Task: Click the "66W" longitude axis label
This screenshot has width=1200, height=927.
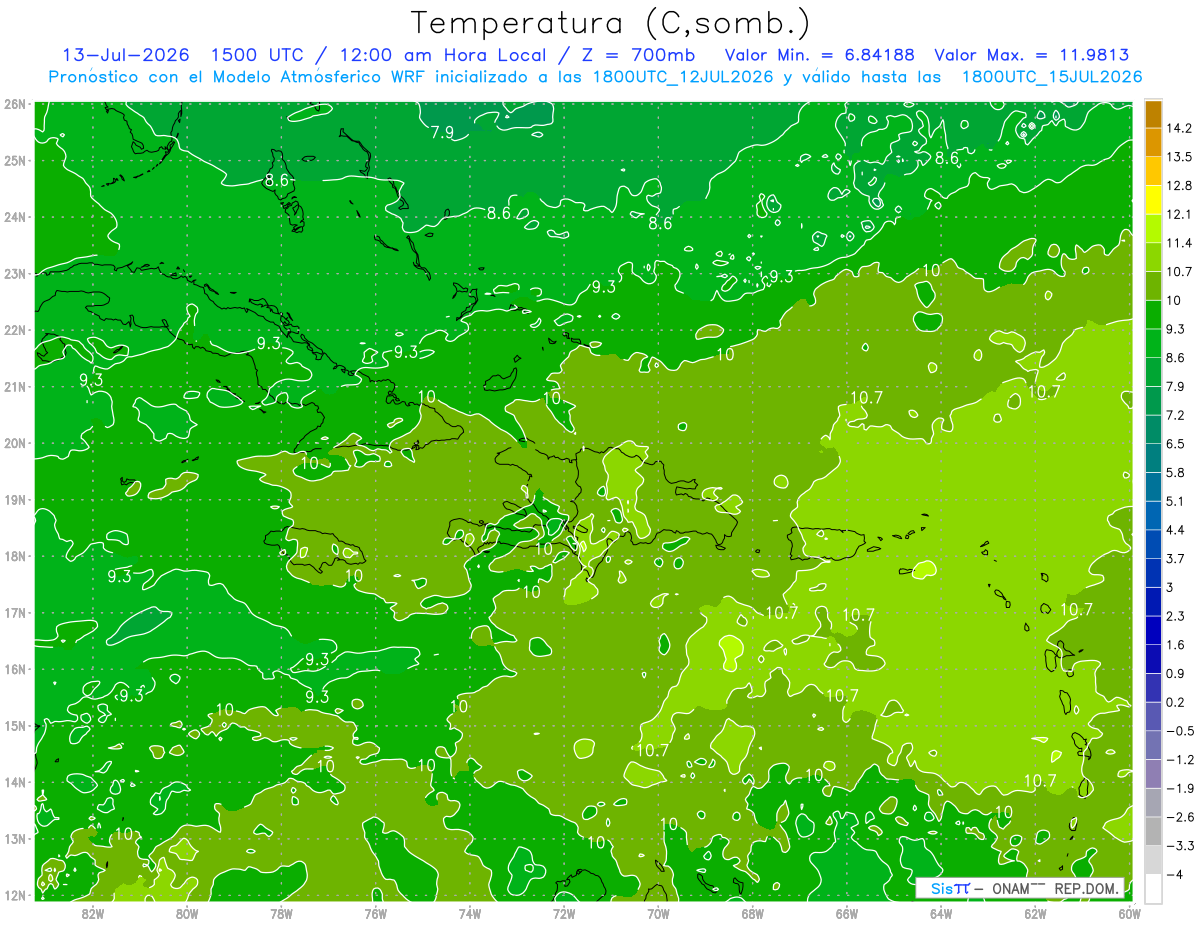Action: coord(847,913)
